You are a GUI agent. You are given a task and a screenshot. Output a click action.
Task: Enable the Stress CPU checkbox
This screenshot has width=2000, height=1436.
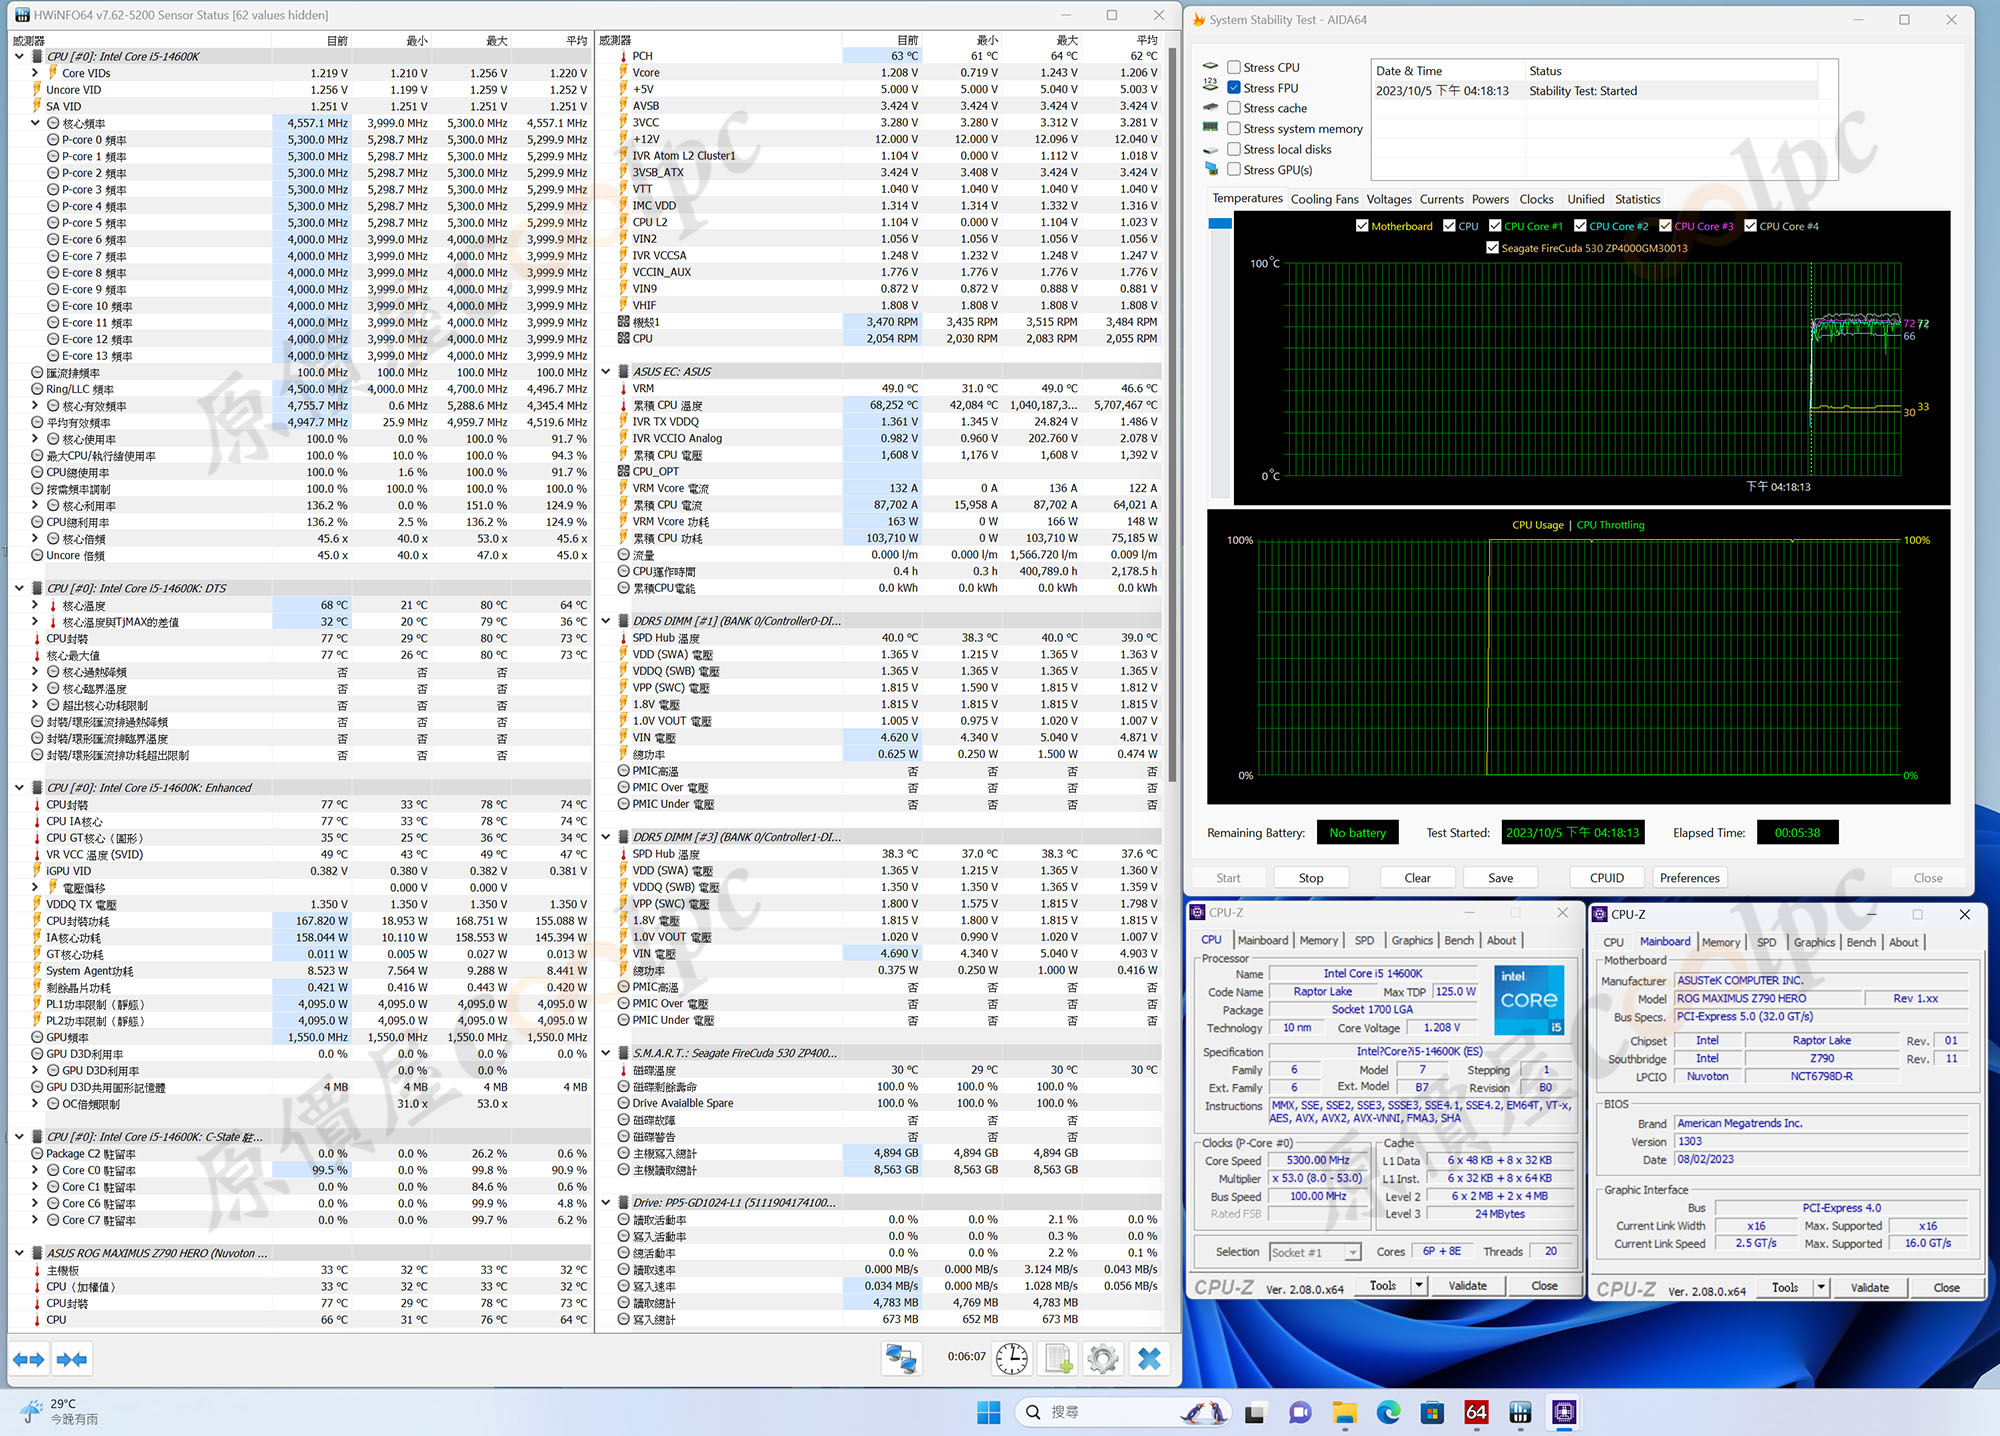pyautogui.click(x=1234, y=67)
